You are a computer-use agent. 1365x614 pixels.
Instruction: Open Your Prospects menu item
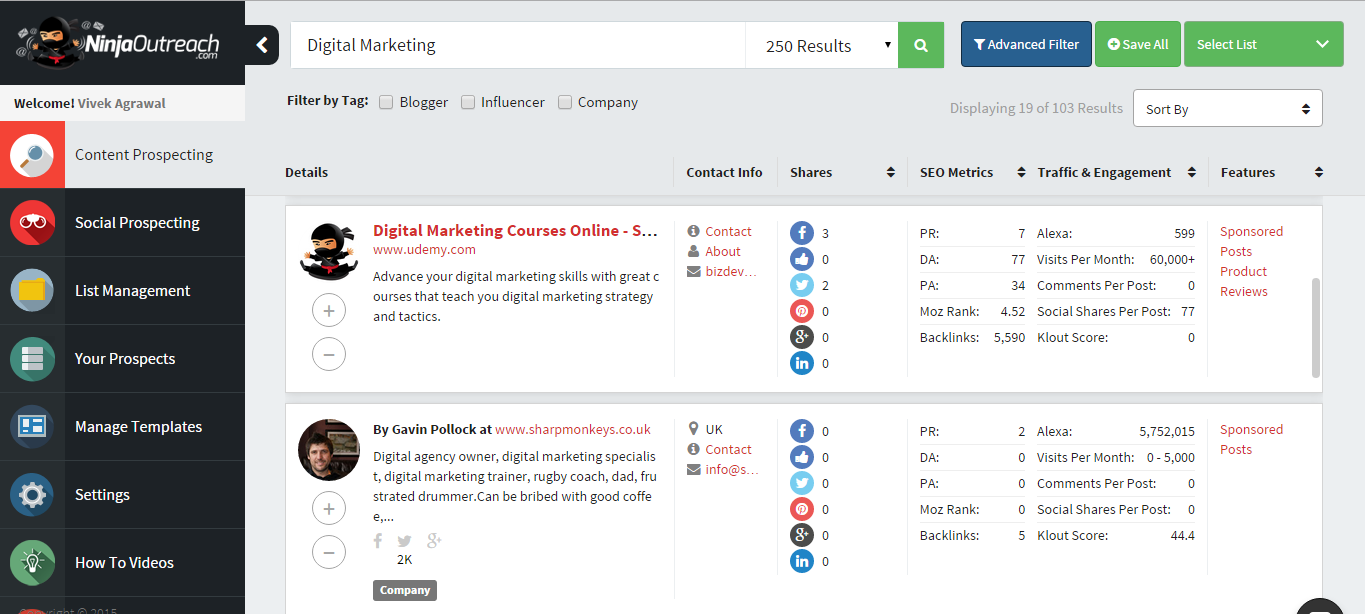(122, 359)
